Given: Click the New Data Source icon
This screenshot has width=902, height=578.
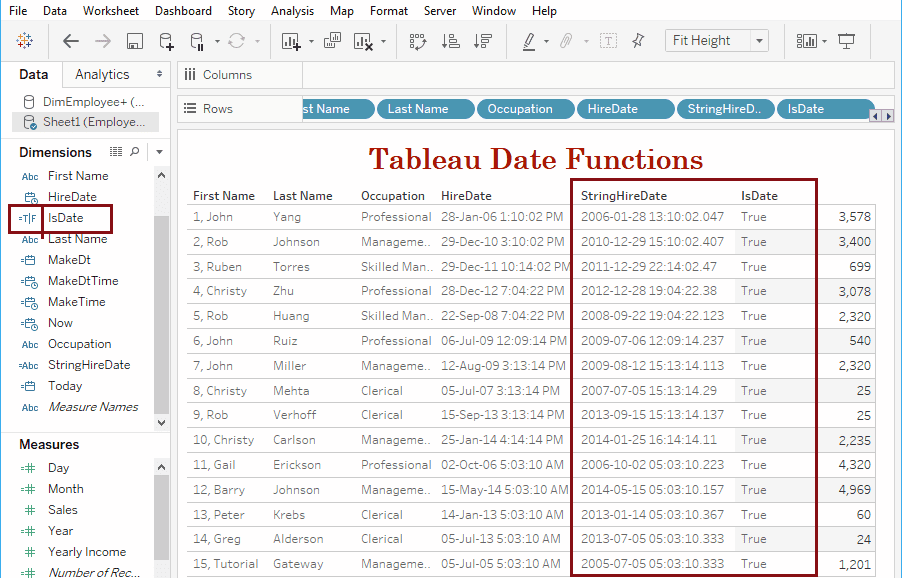Looking at the screenshot, I should (166, 41).
